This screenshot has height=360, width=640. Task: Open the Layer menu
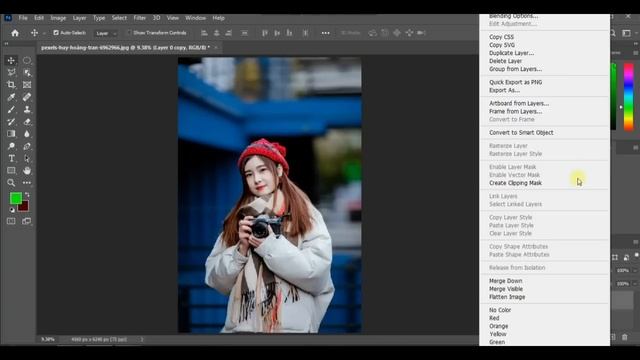(x=79, y=18)
